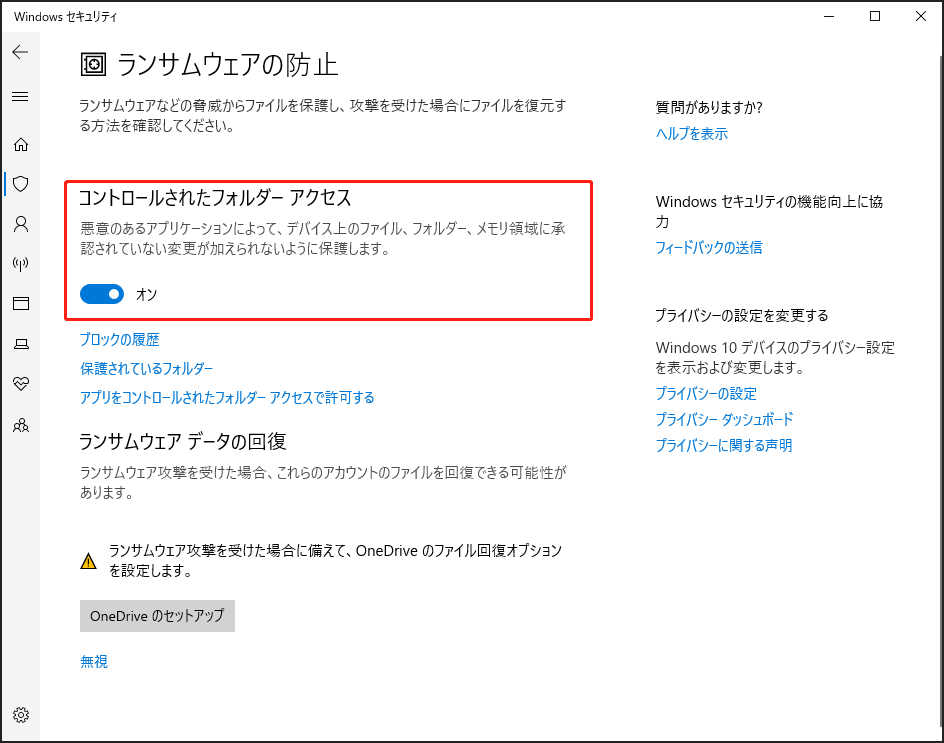
Task: Click プライバシーの設定を変更する heading
Action: pos(742,316)
